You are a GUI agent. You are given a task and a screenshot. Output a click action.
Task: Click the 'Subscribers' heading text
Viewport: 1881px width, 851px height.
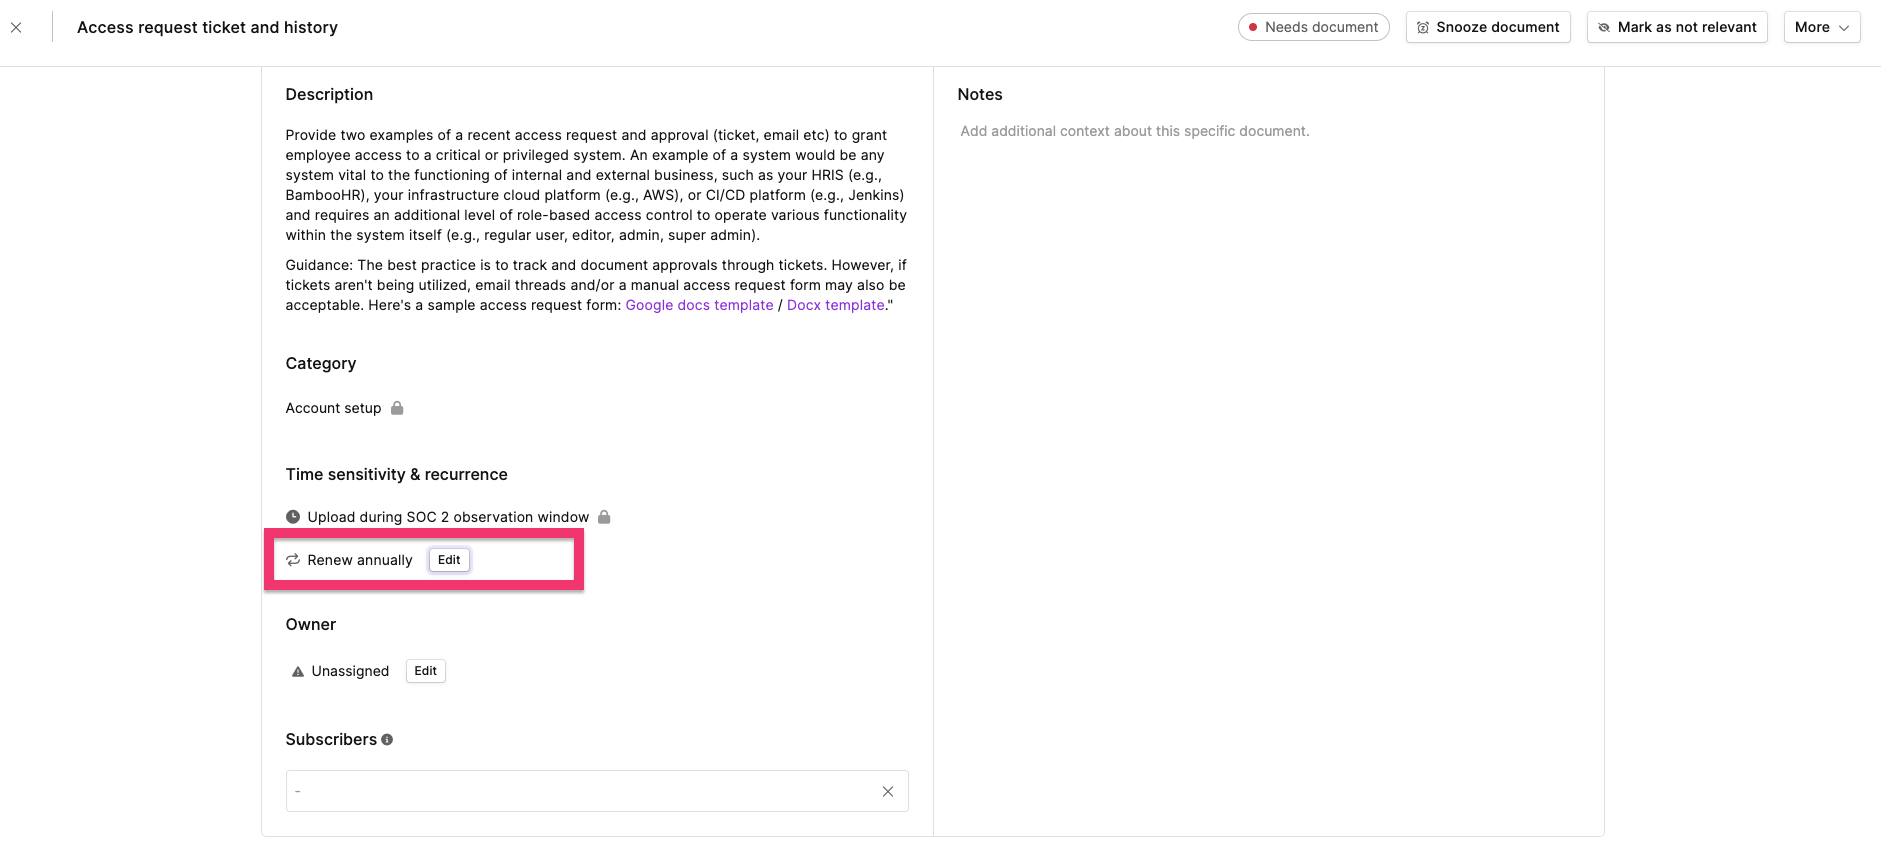[331, 739]
